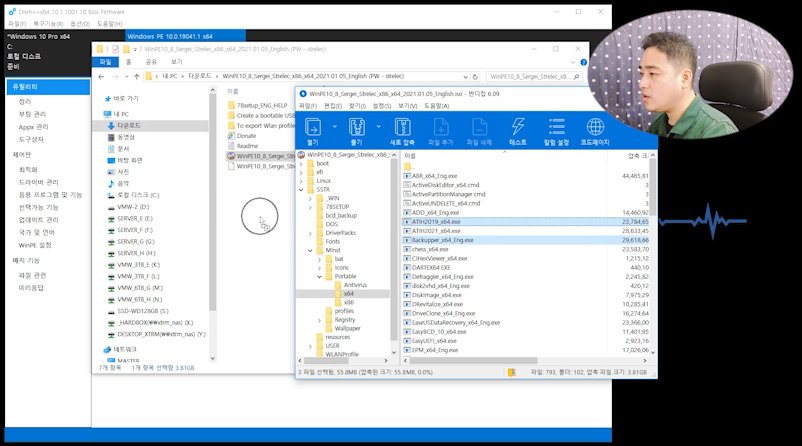
Task: Expand the Registry folder in tree
Action: 320,320
